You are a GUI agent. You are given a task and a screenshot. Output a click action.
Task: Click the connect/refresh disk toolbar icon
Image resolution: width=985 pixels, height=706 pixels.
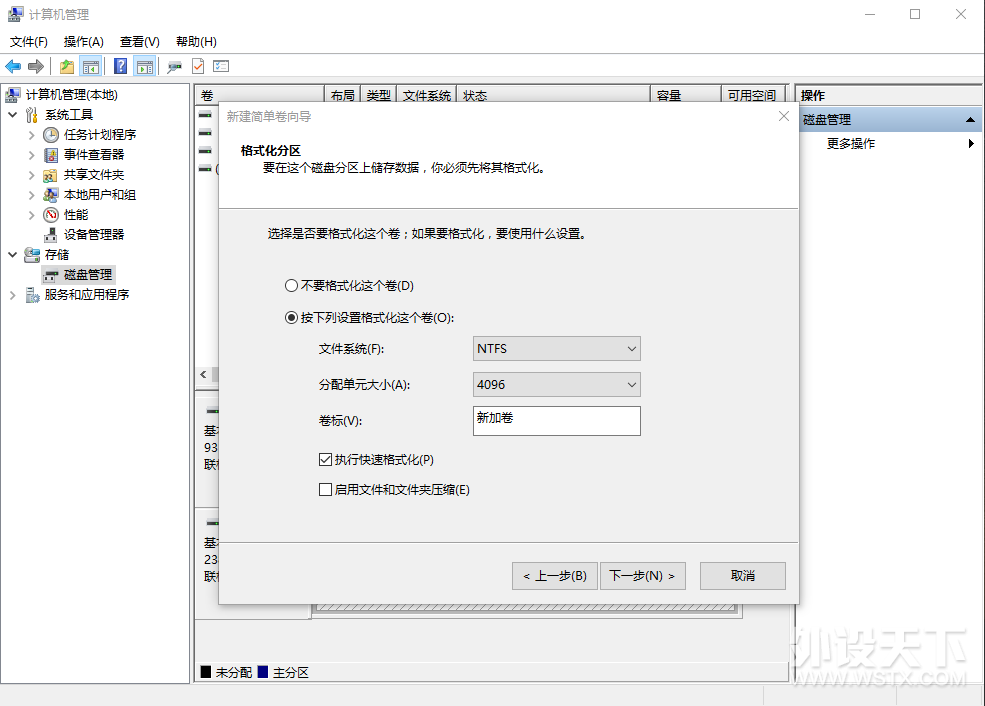[x=174, y=66]
